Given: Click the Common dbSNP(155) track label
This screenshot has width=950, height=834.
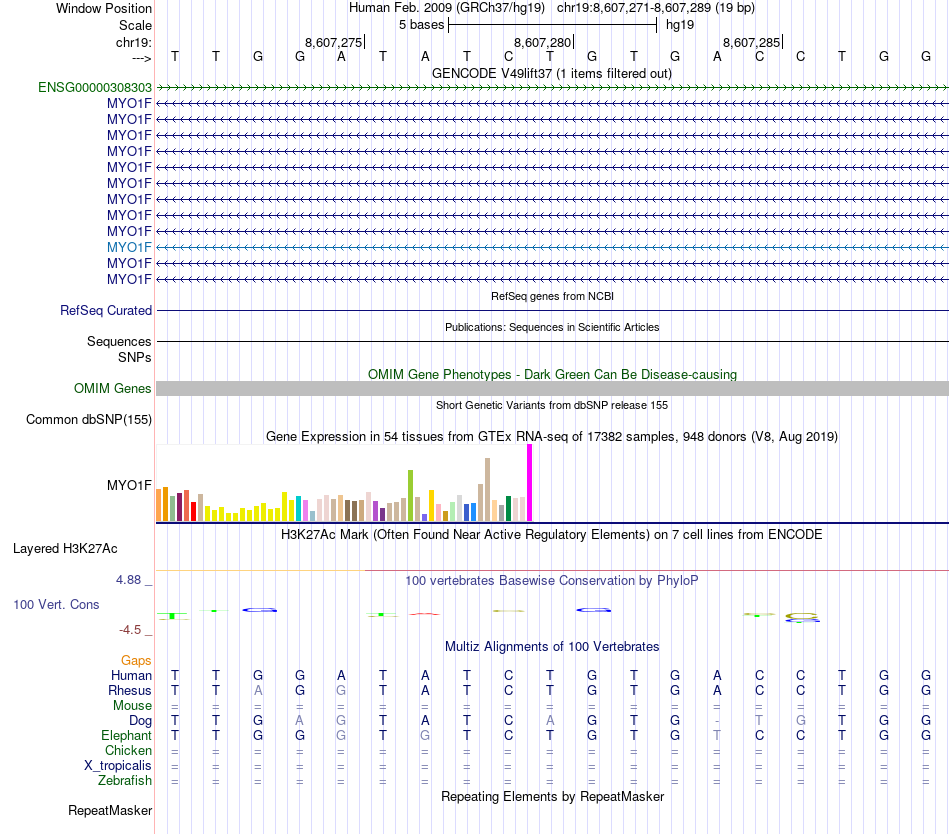Looking at the screenshot, I should (x=88, y=419).
